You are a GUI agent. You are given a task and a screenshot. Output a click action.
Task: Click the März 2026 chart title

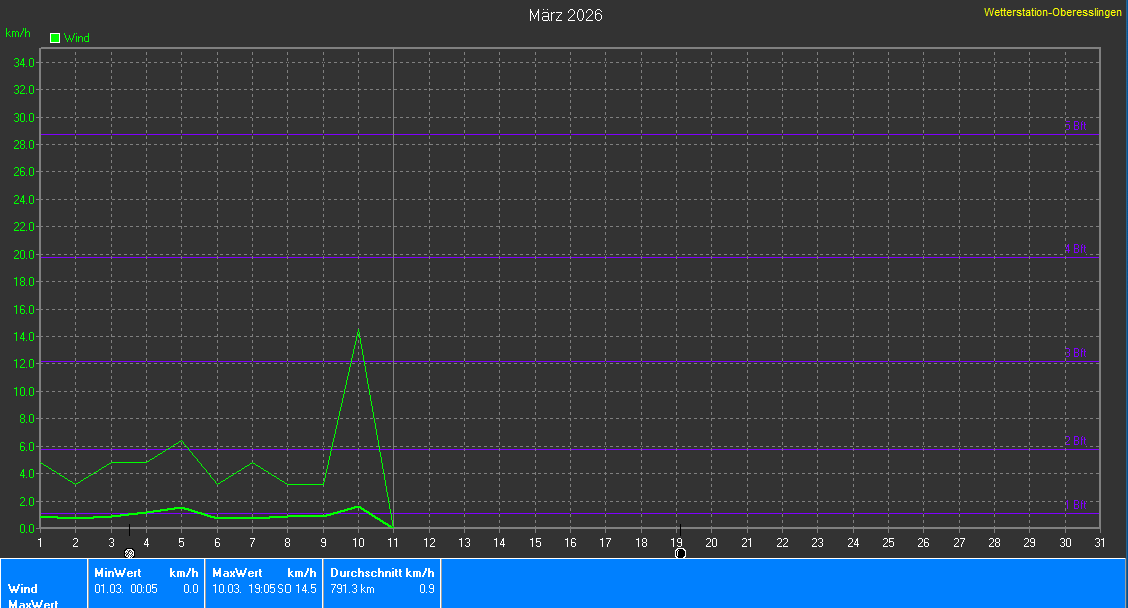click(x=565, y=16)
